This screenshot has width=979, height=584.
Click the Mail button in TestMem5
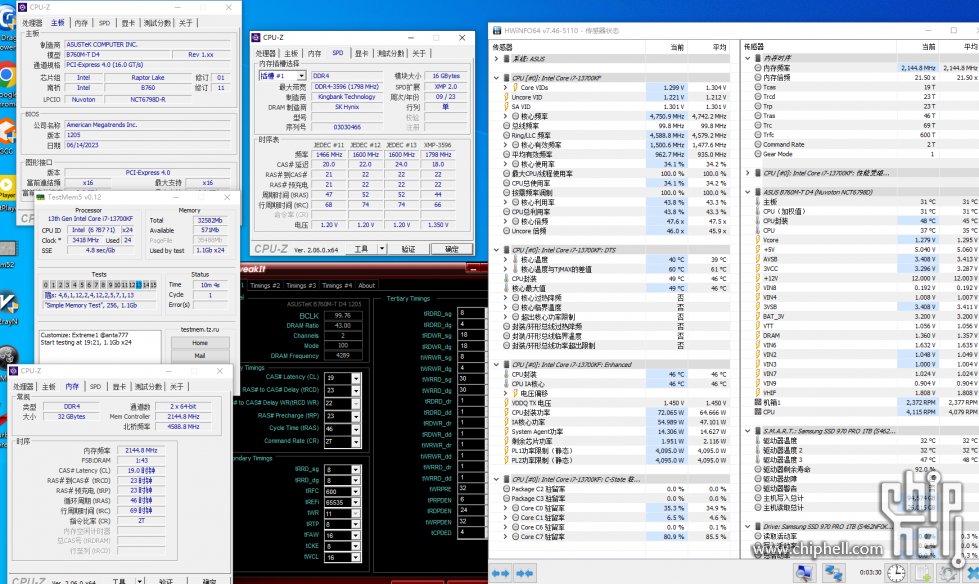200,355
